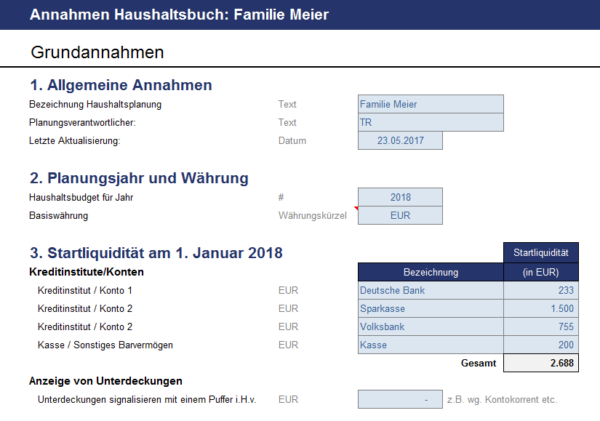Select the planning year cell 2018
The height and width of the screenshot is (421, 600).
pyautogui.click(x=400, y=197)
